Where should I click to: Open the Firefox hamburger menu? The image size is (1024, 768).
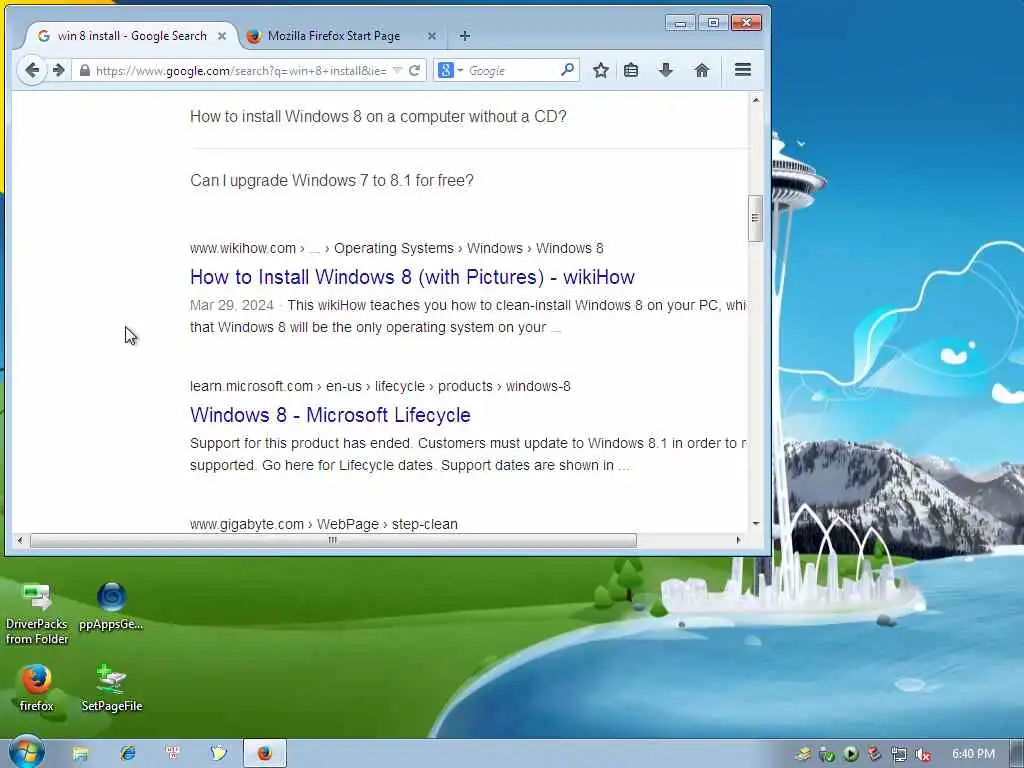[x=743, y=70]
